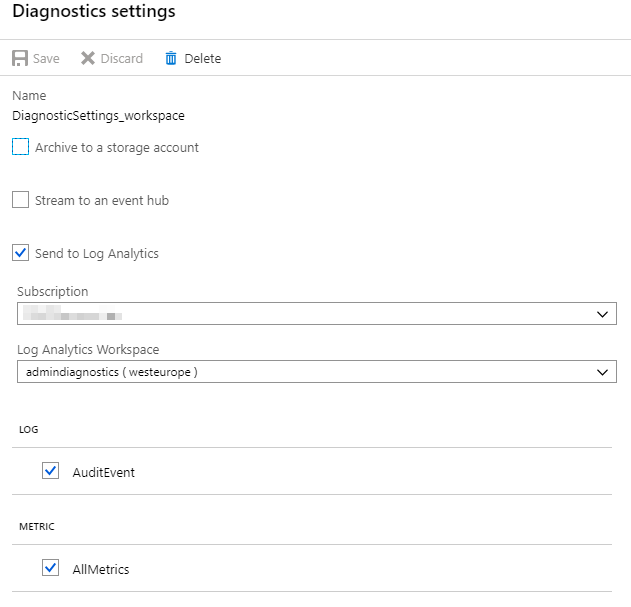The image size is (631, 607).
Task: Click the trash can Delete icon
Action: 171,59
